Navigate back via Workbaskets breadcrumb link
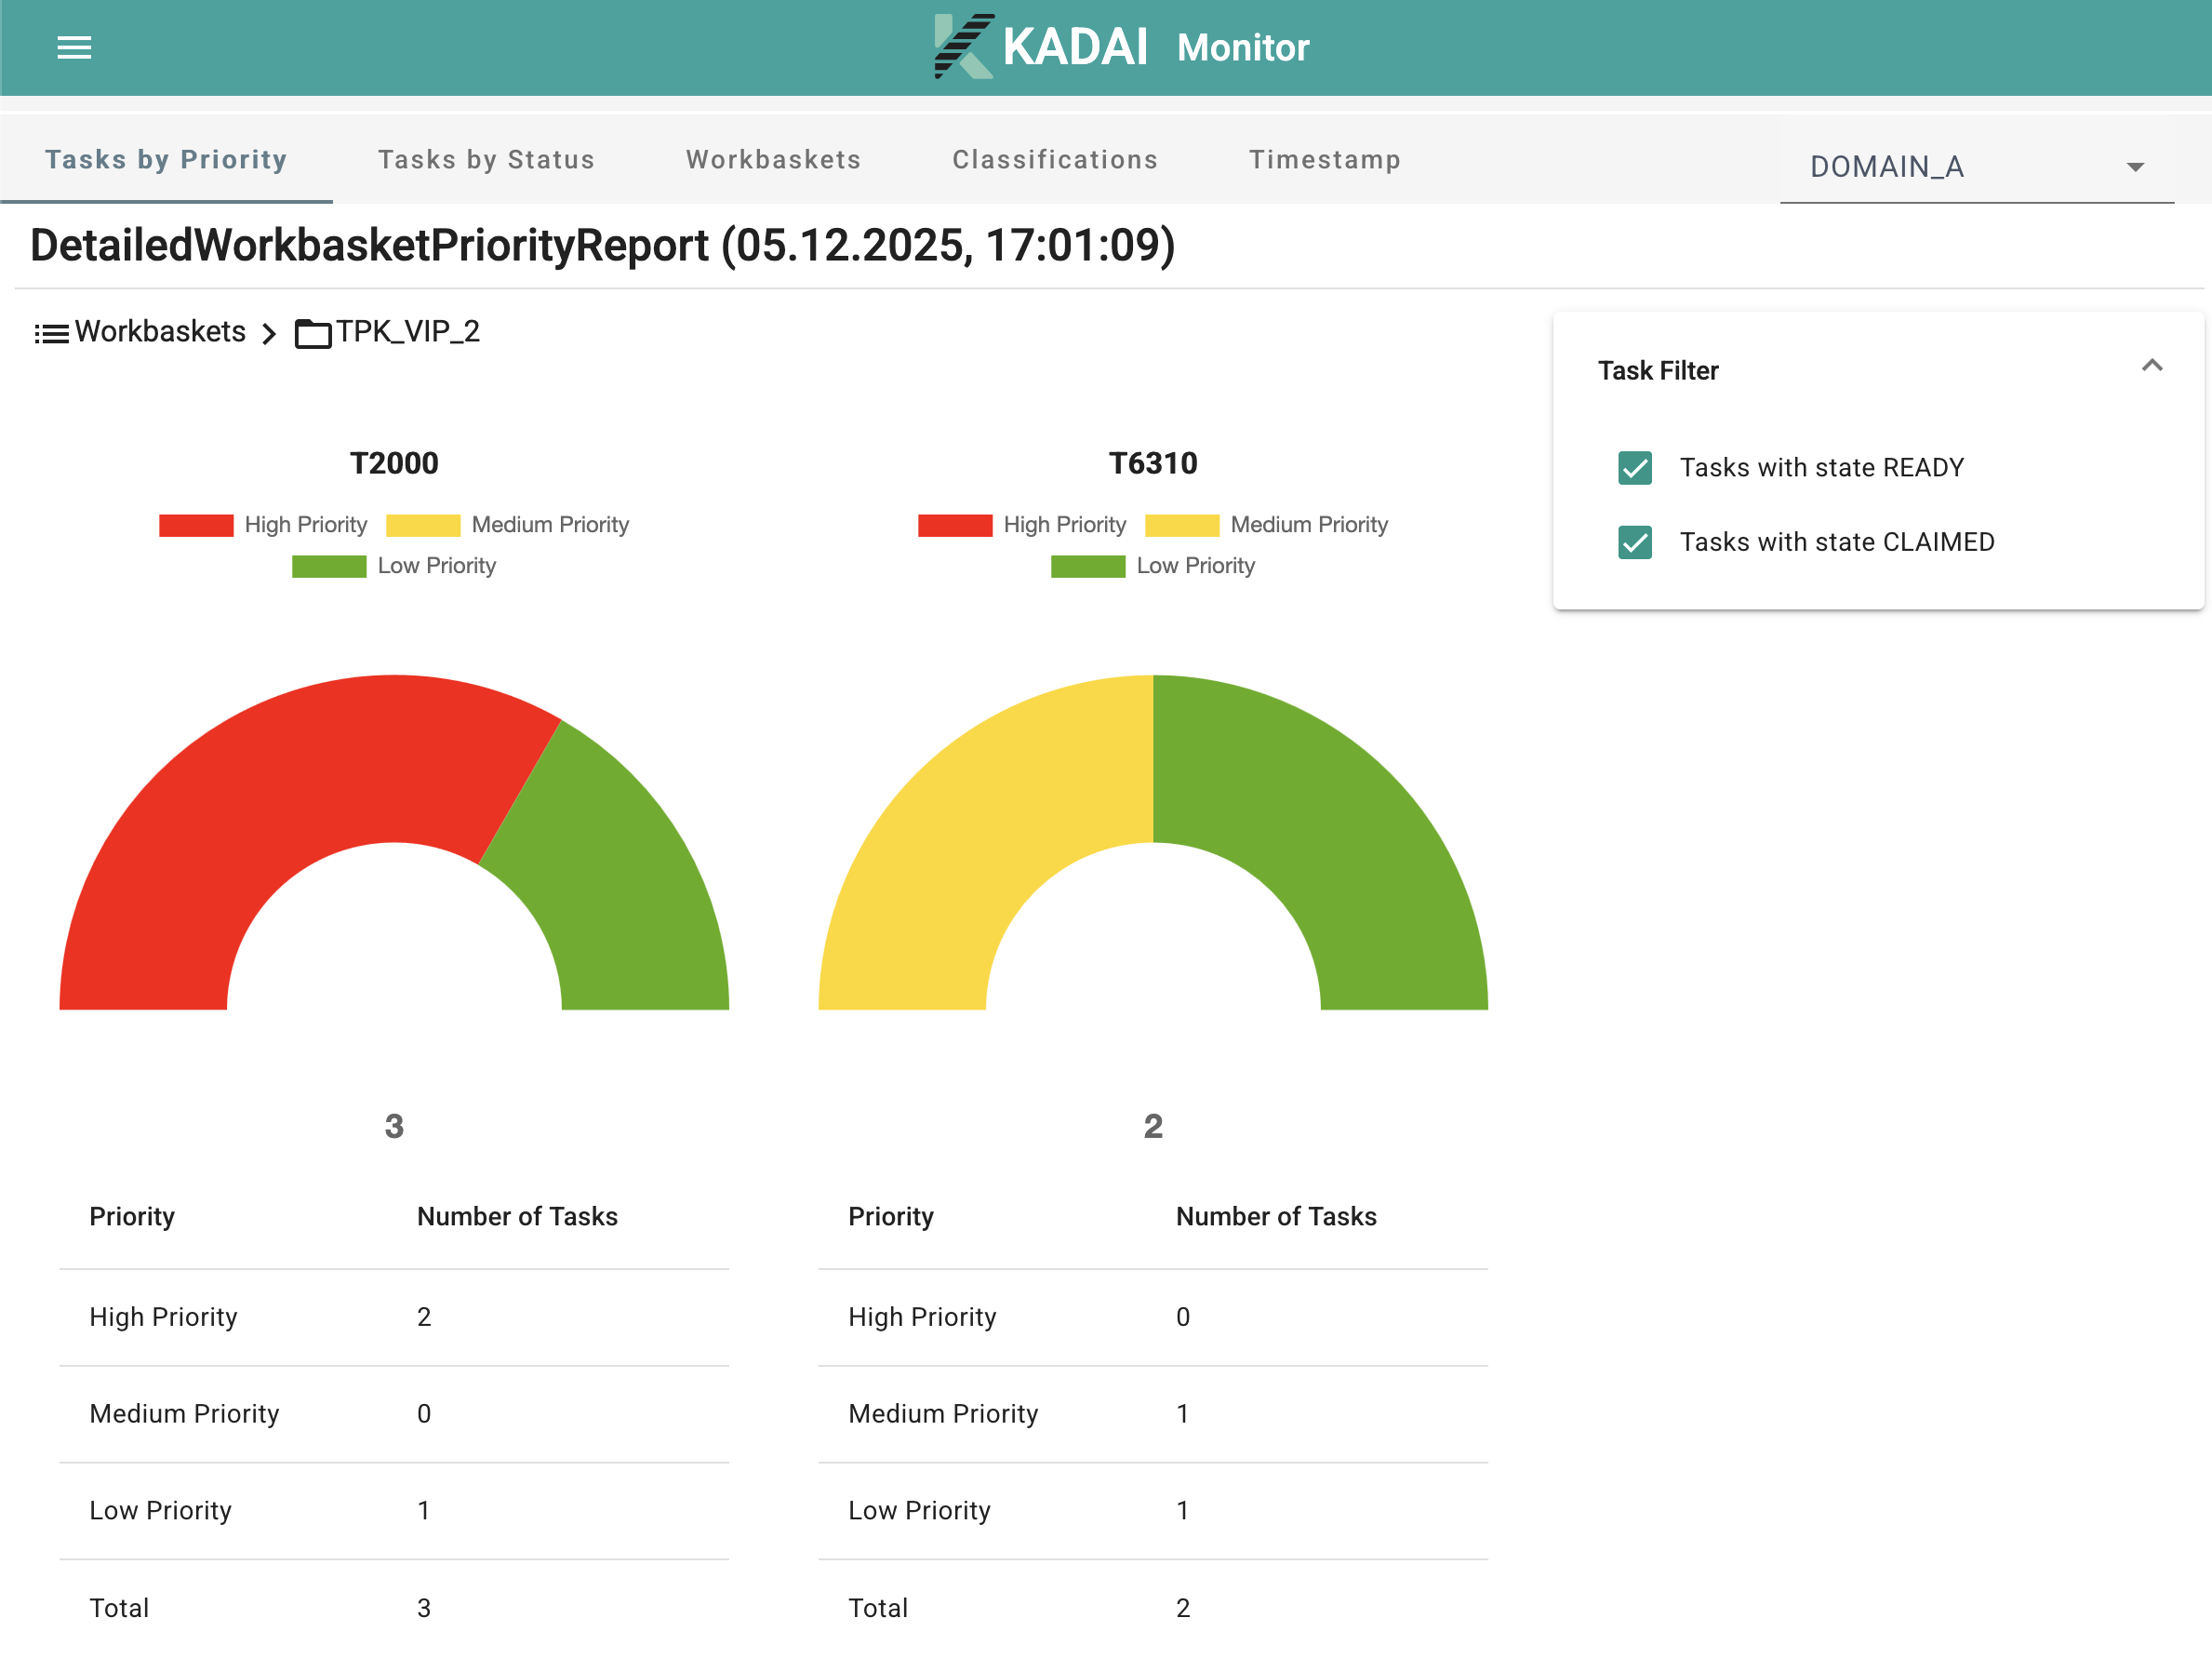 coord(160,332)
